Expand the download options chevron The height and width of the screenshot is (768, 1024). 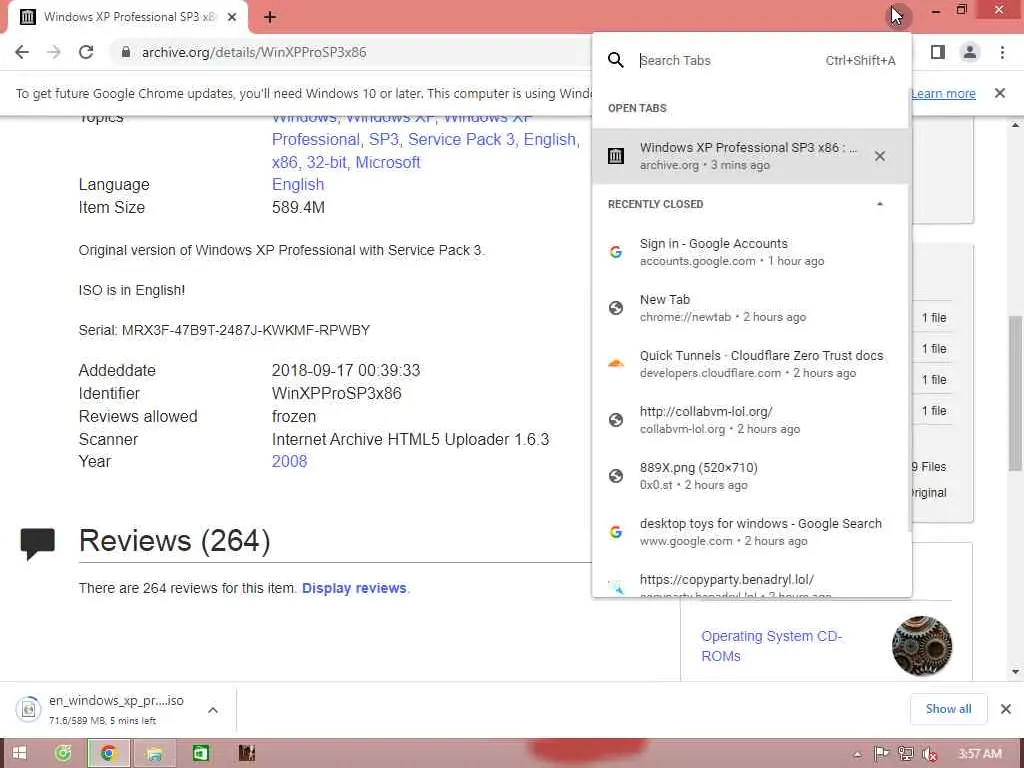click(x=213, y=710)
